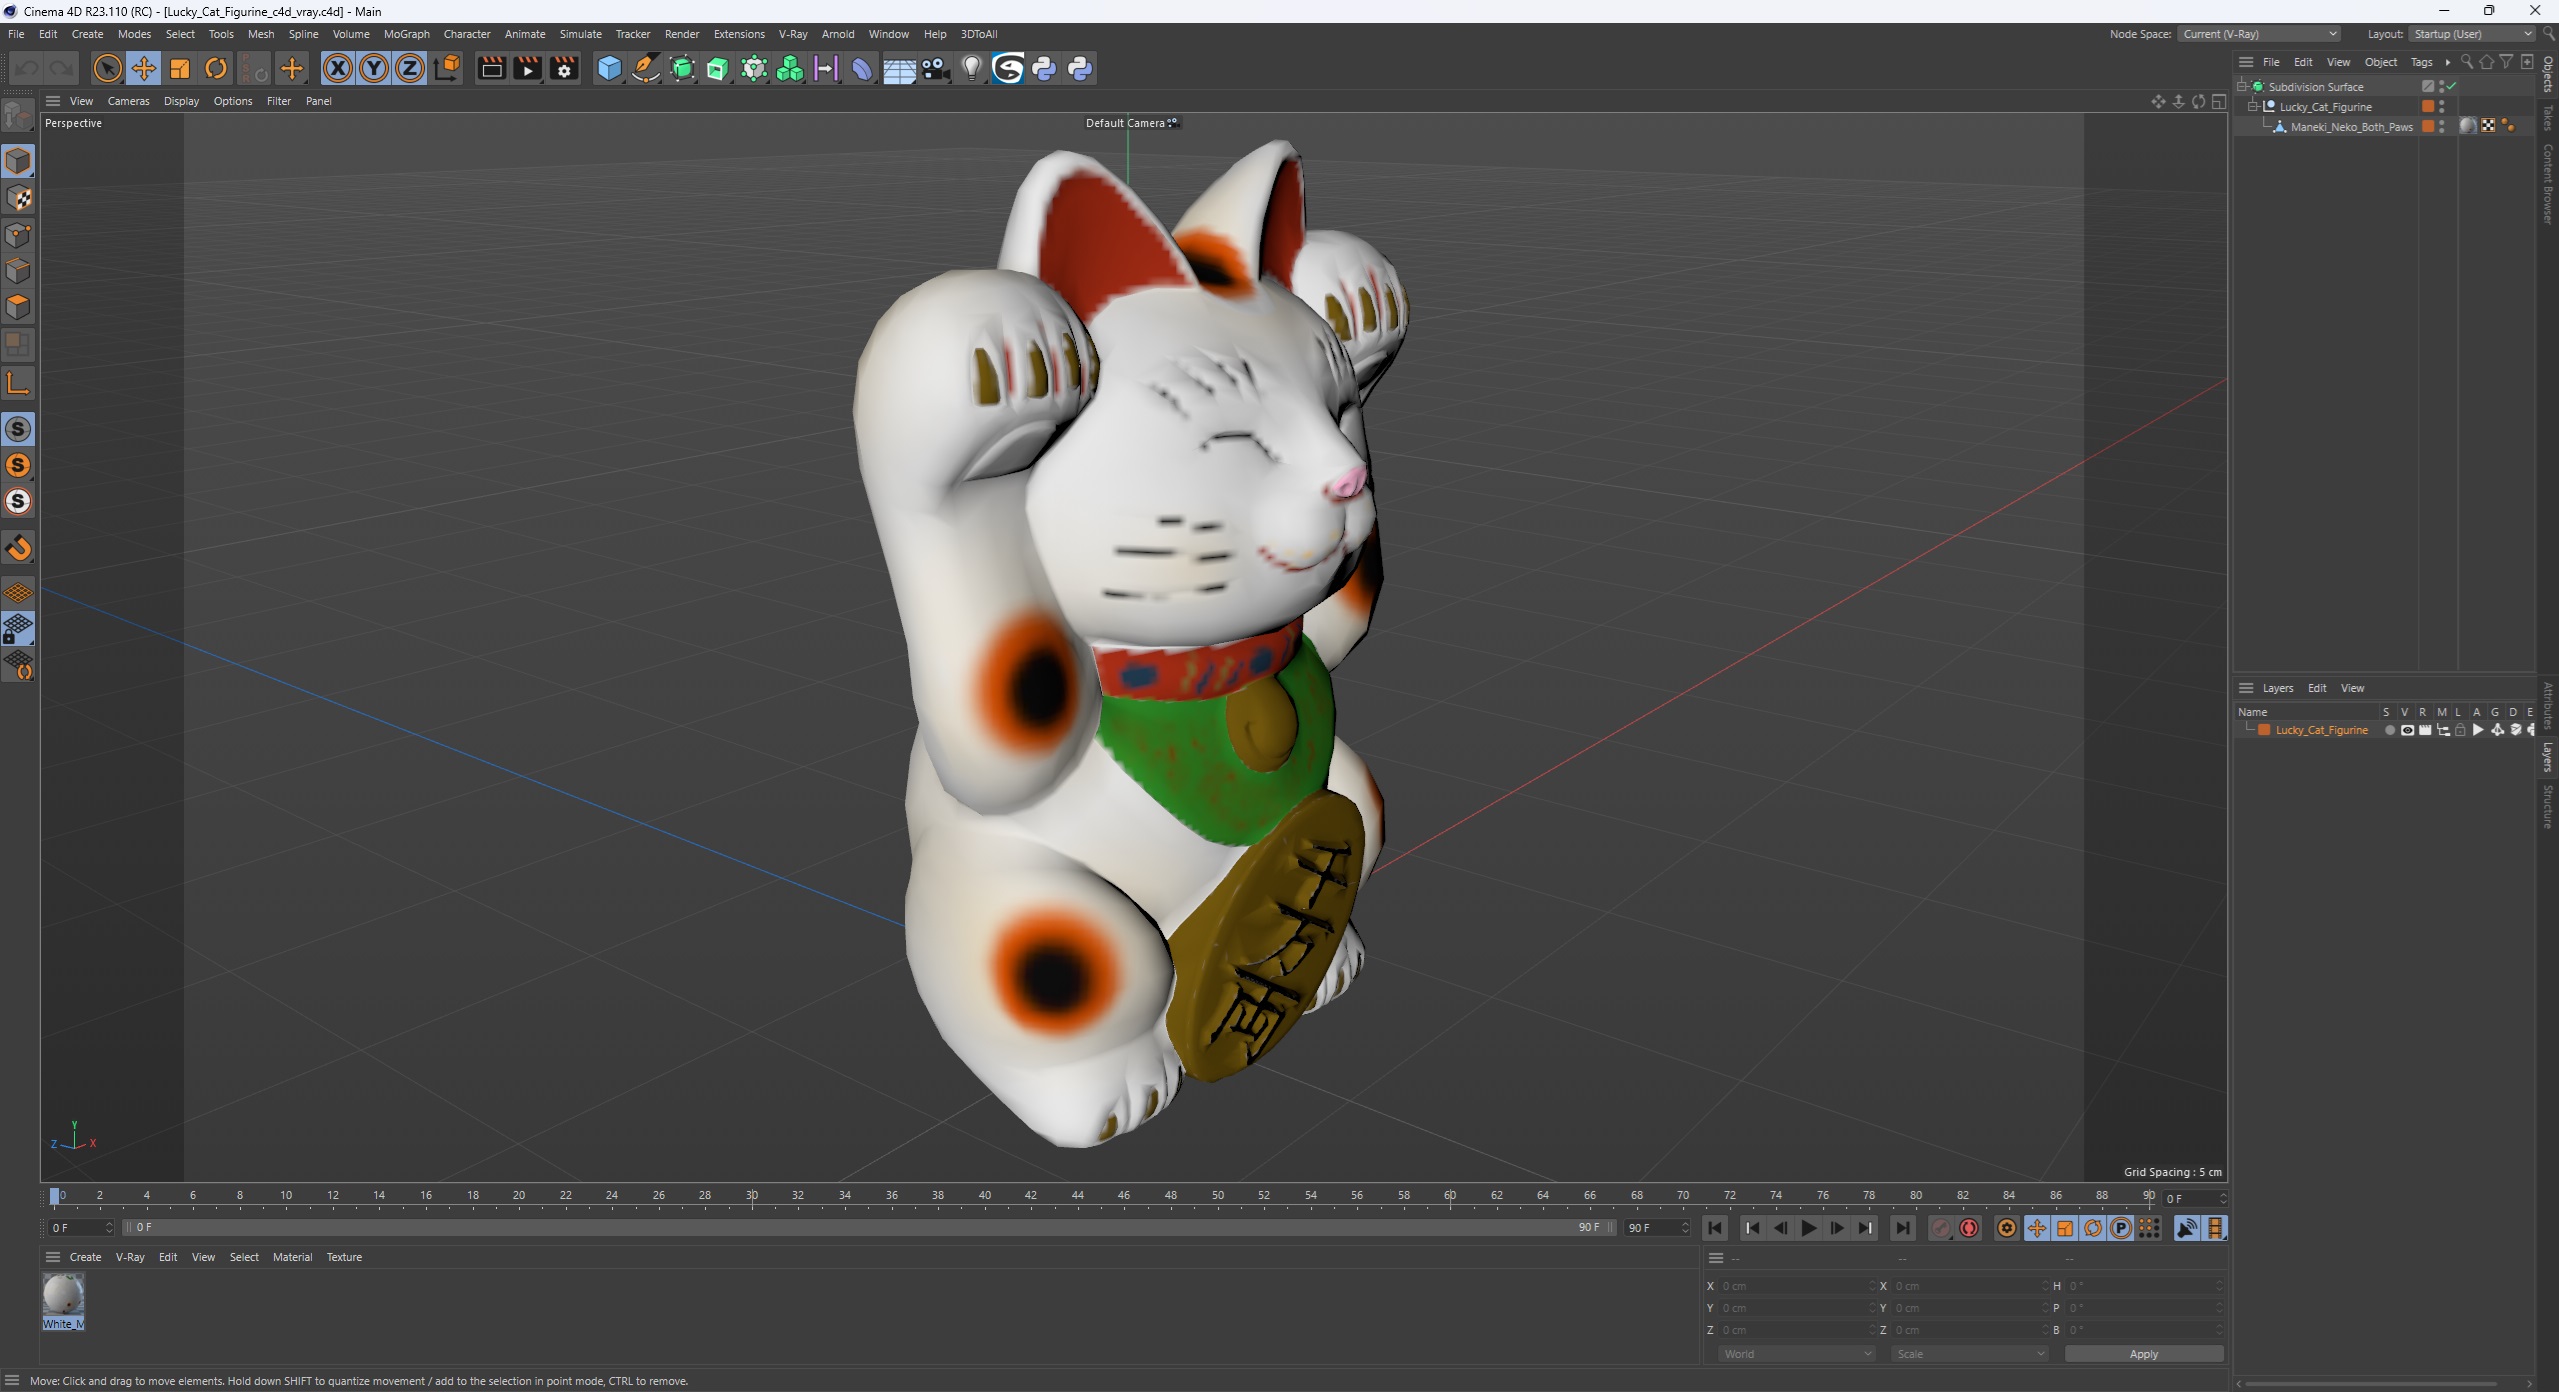Open the material manager Texture menu
The width and height of the screenshot is (2559, 1392).
[x=344, y=1257]
